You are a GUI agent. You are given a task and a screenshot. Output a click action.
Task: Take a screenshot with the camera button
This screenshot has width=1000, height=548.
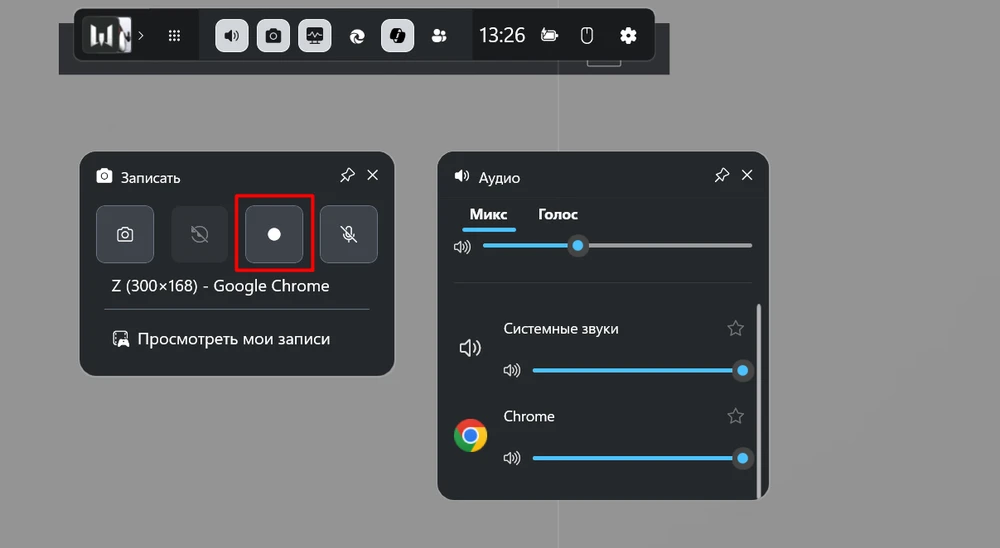pyautogui.click(x=125, y=234)
